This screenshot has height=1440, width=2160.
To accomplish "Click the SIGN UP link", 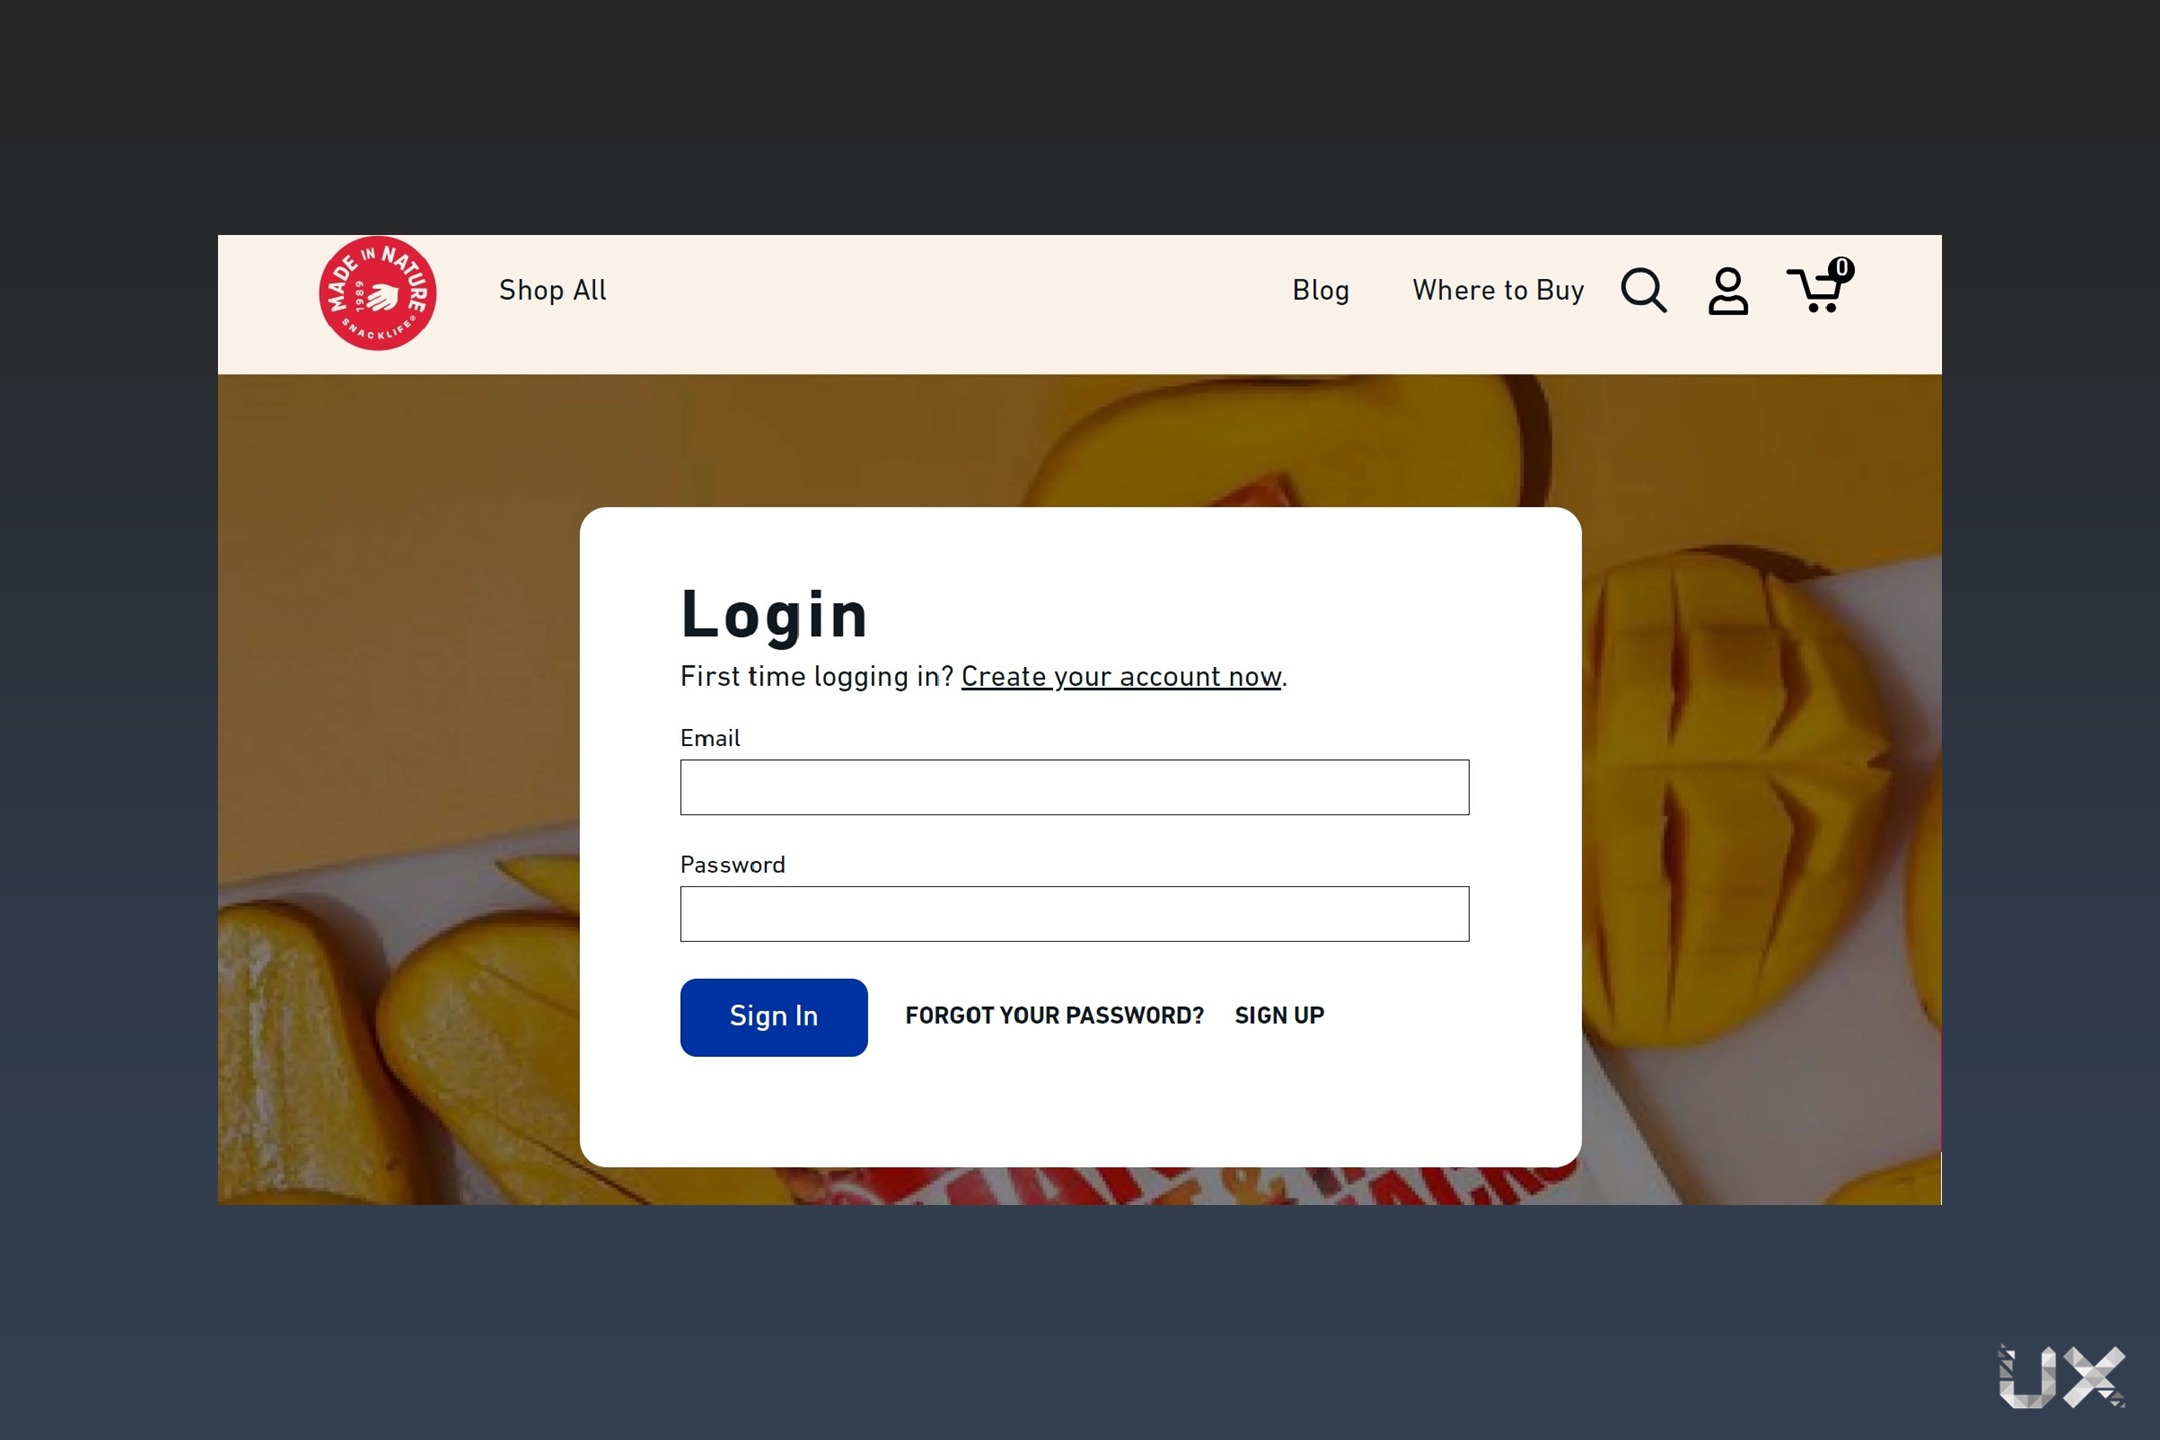I will (x=1279, y=1015).
